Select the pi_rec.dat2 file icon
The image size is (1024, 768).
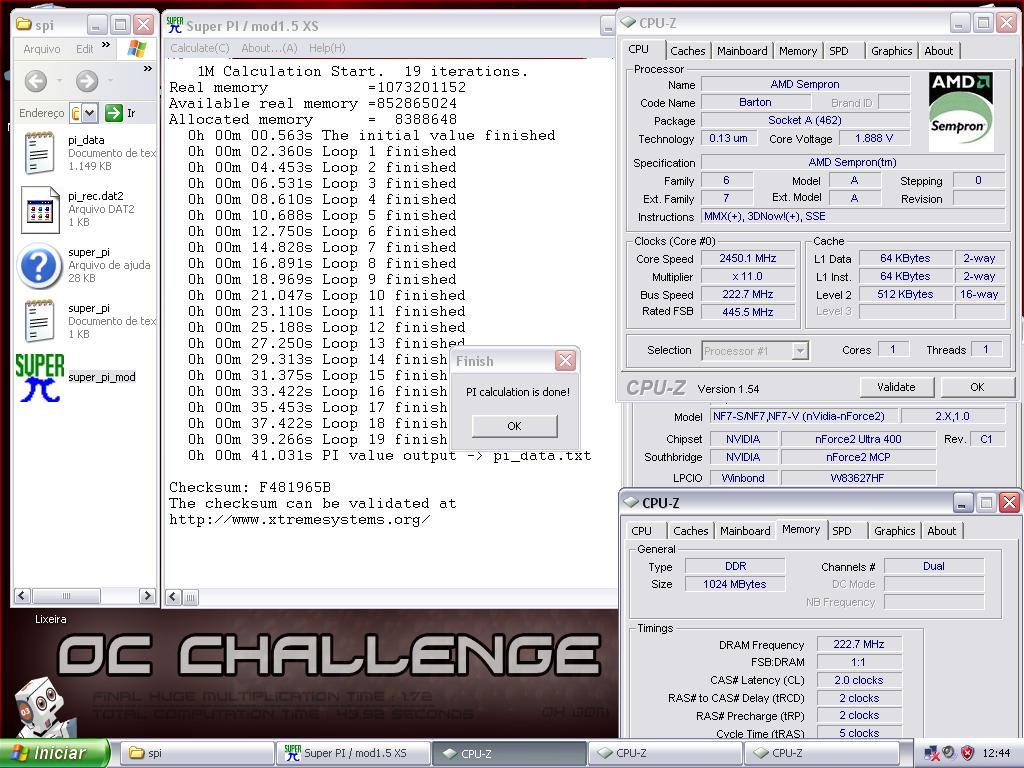click(x=40, y=210)
